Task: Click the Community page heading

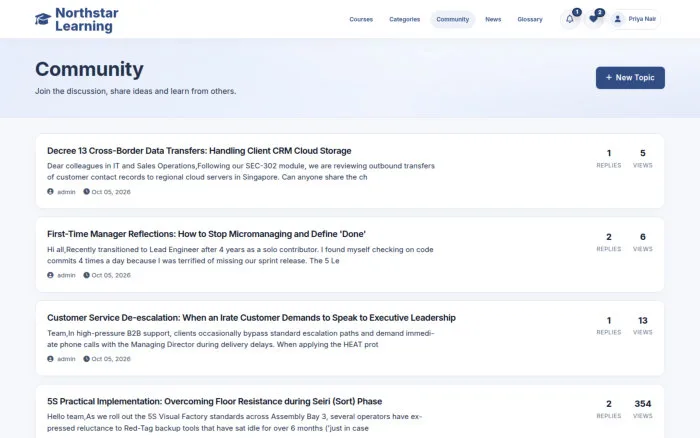Action: (x=89, y=70)
